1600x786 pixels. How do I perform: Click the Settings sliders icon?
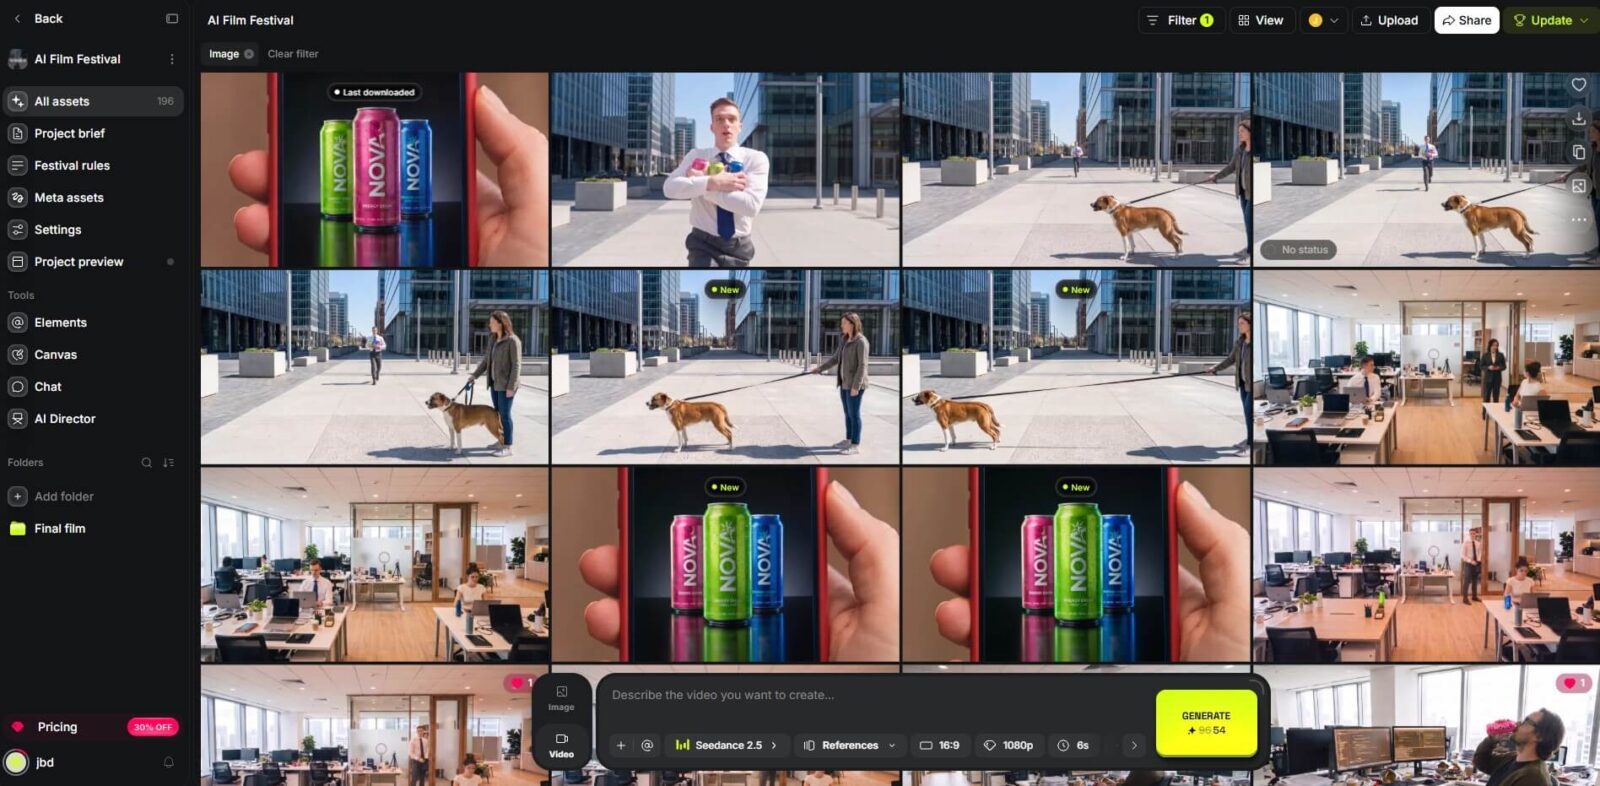(17, 229)
